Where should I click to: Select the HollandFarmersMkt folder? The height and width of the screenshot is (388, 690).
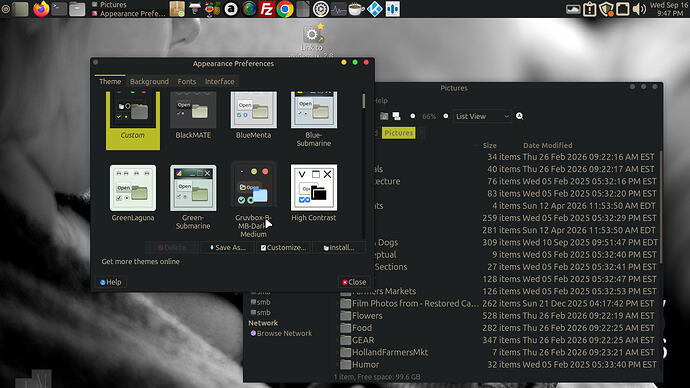(x=497, y=352)
